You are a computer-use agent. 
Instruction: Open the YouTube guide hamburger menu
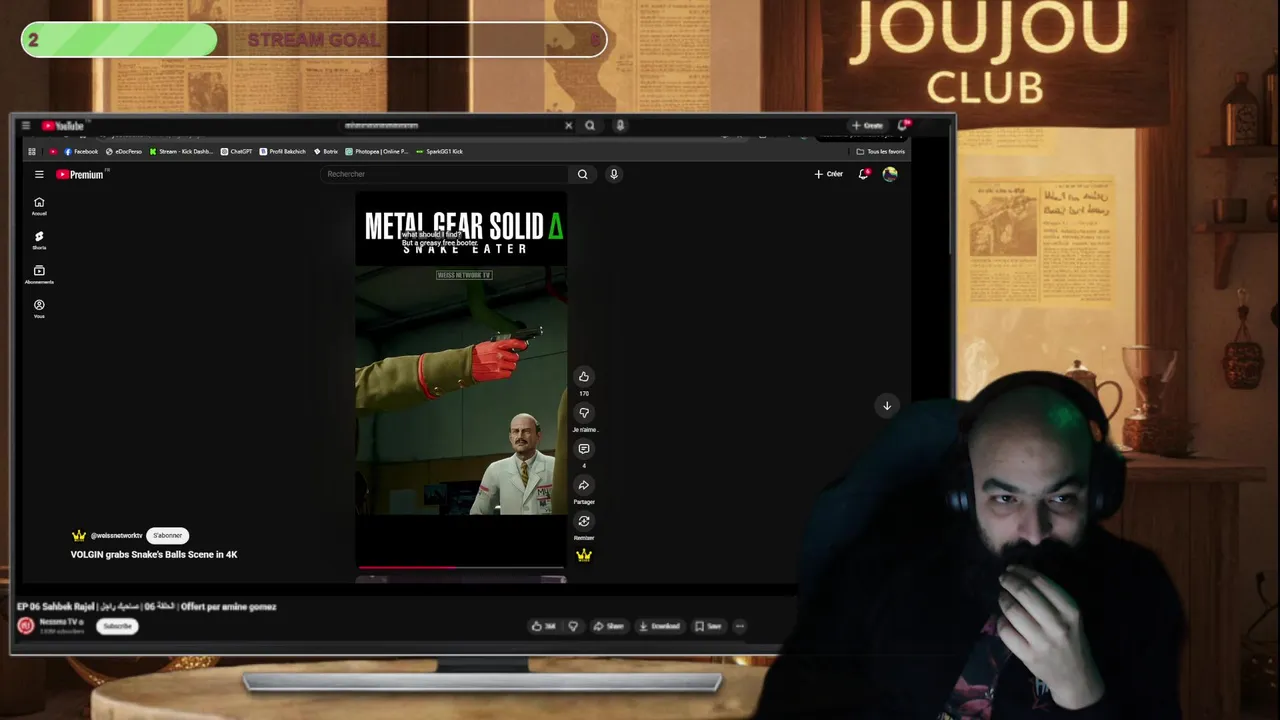[39, 174]
